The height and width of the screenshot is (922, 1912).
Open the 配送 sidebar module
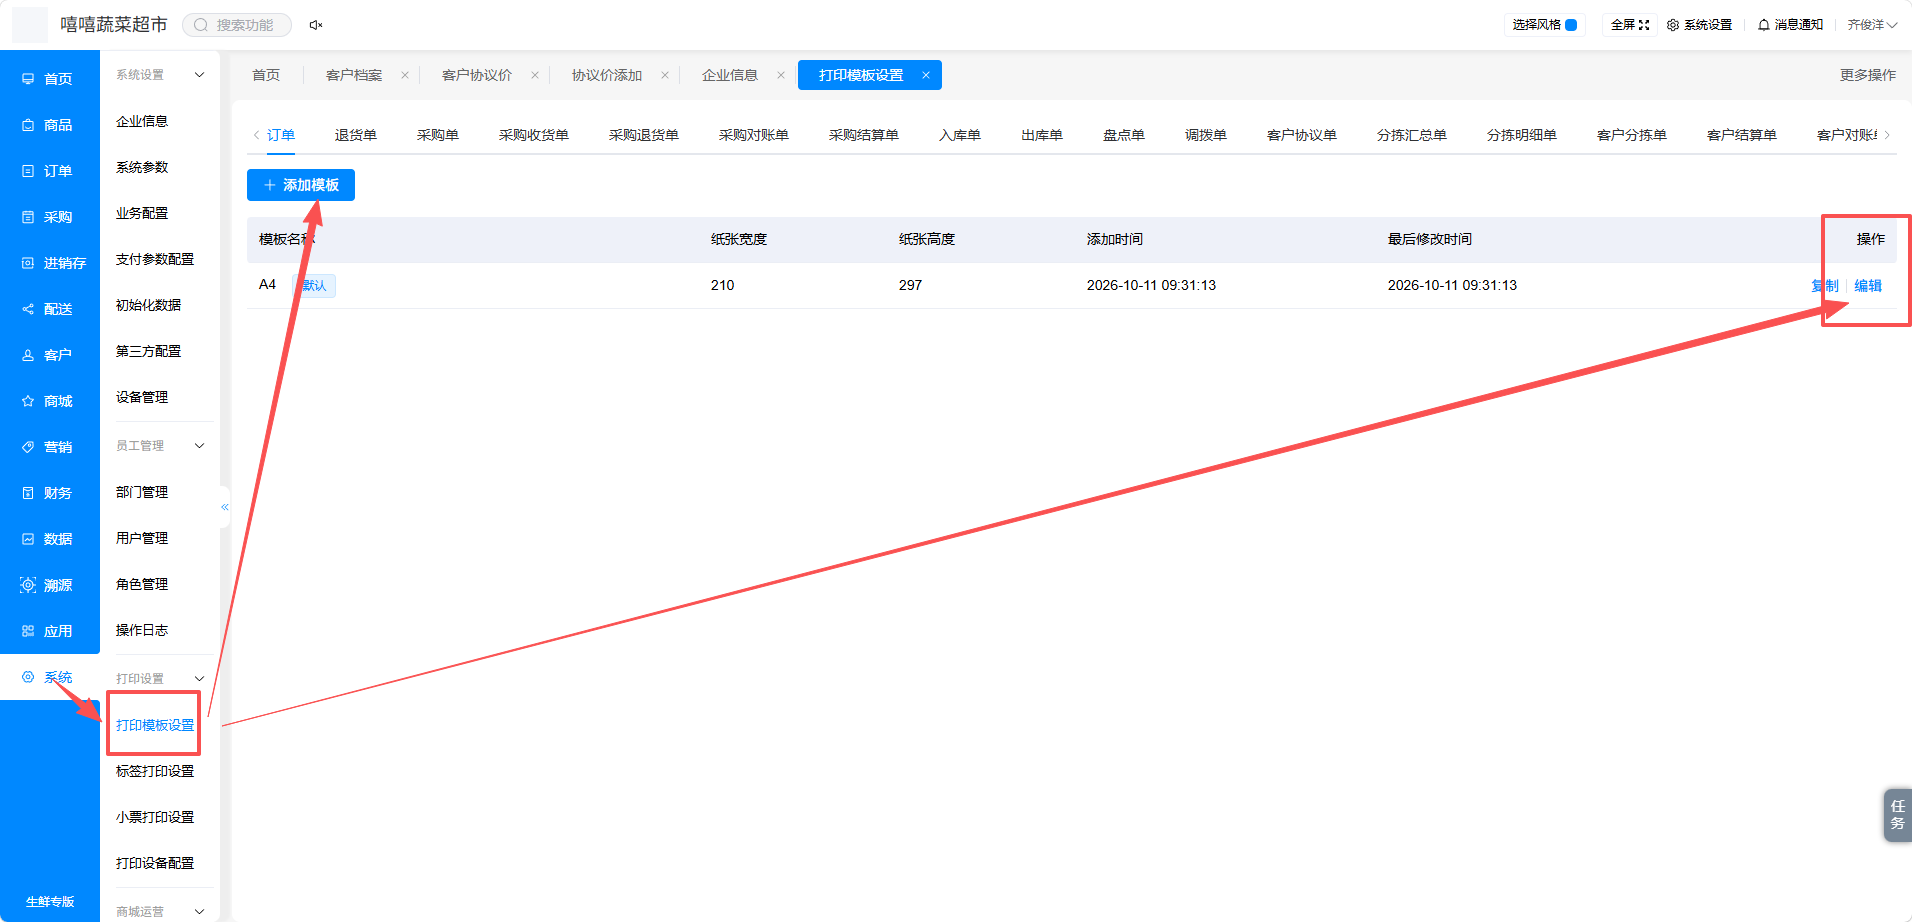click(x=49, y=309)
